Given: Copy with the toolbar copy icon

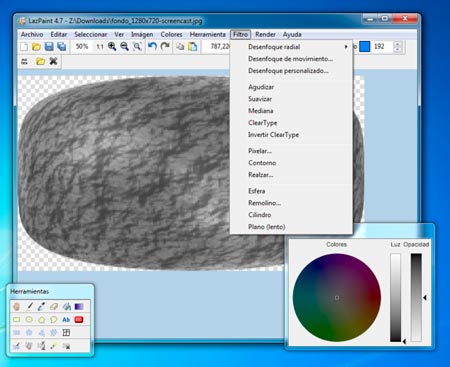Looking at the screenshot, I should [180, 47].
